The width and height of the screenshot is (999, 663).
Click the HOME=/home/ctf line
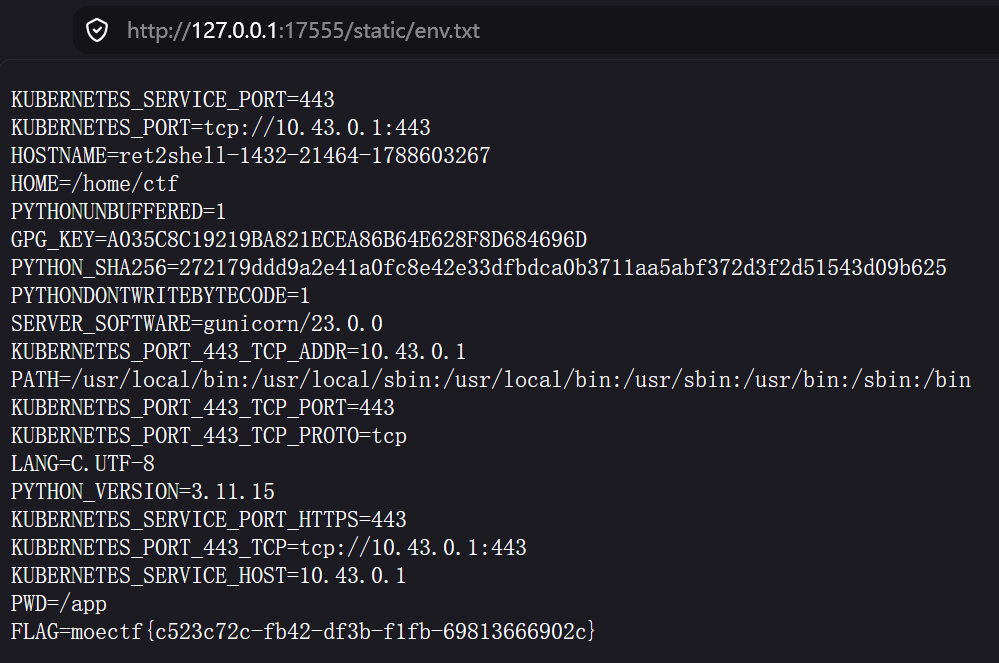94,183
